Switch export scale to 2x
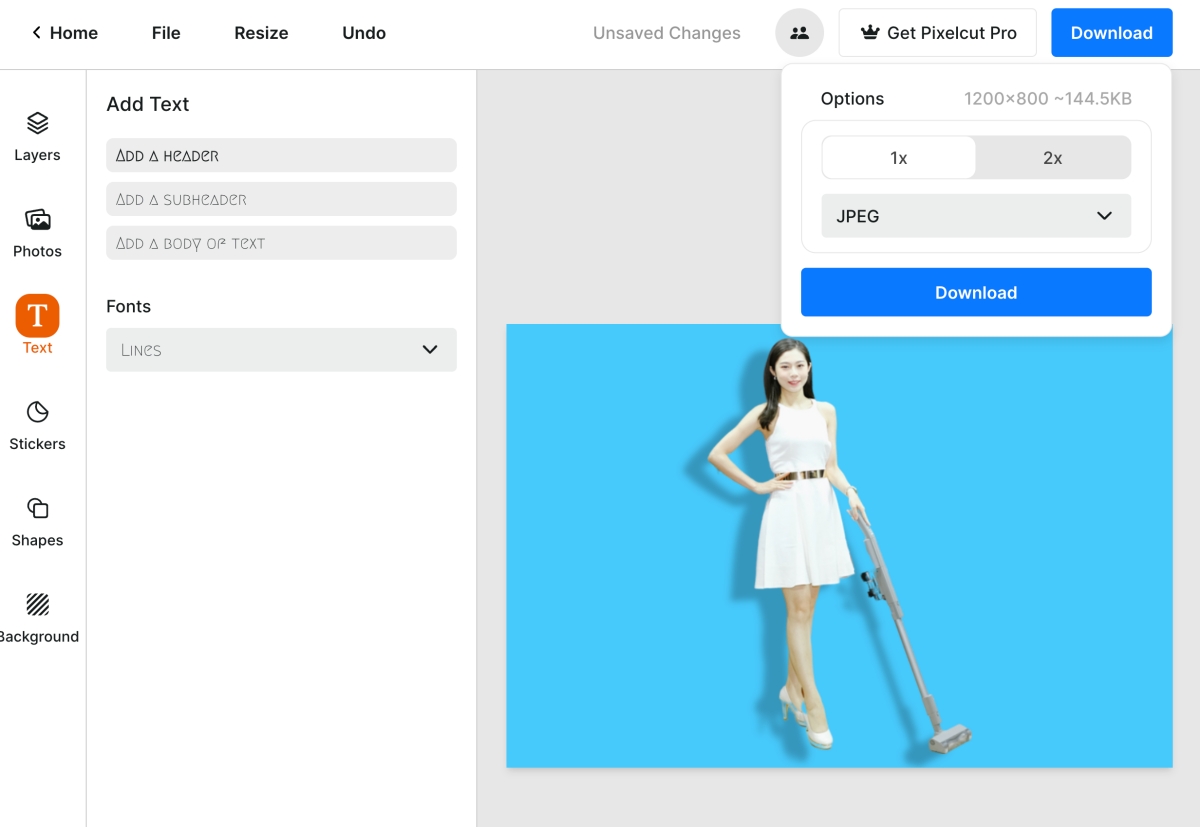1200x827 pixels. [1052, 158]
